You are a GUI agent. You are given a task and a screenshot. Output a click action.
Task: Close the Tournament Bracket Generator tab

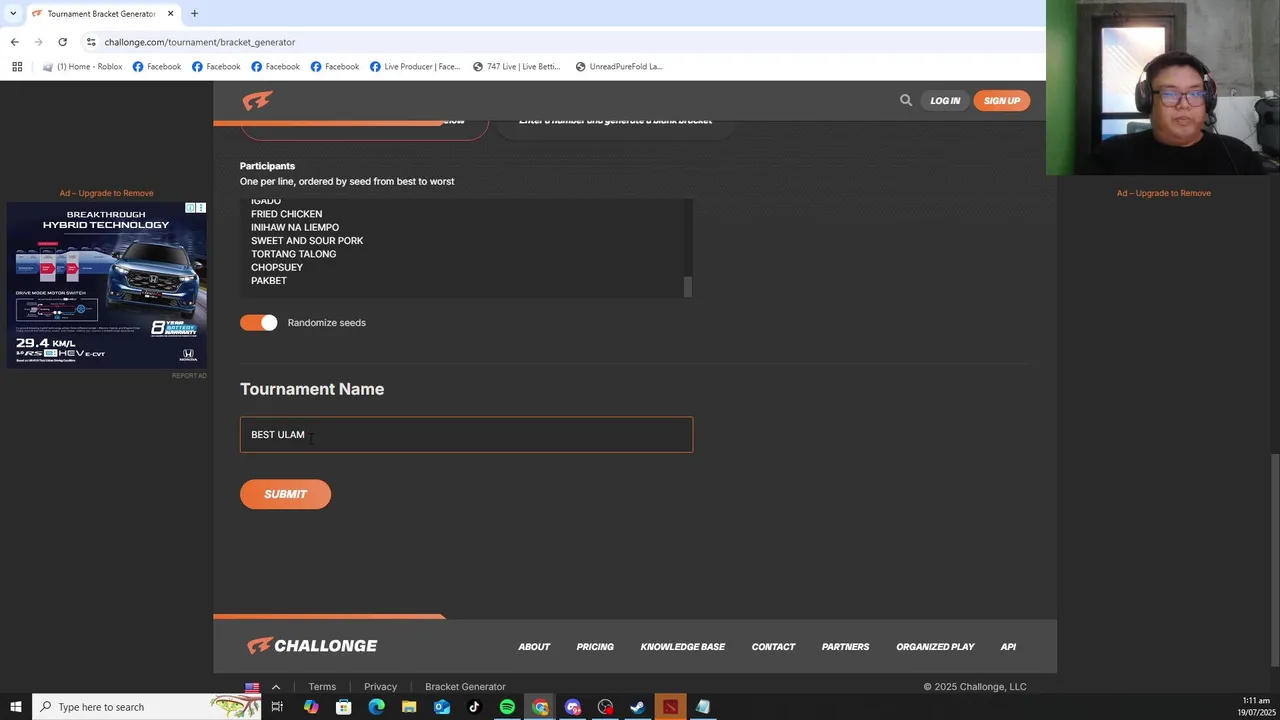point(170,14)
